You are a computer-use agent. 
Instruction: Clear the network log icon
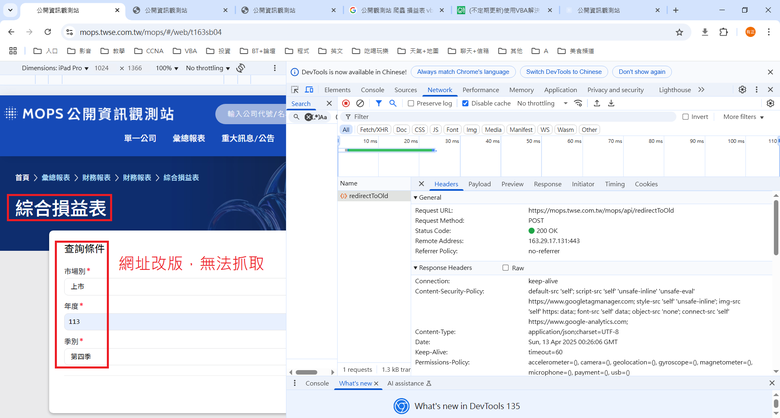coord(360,104)
